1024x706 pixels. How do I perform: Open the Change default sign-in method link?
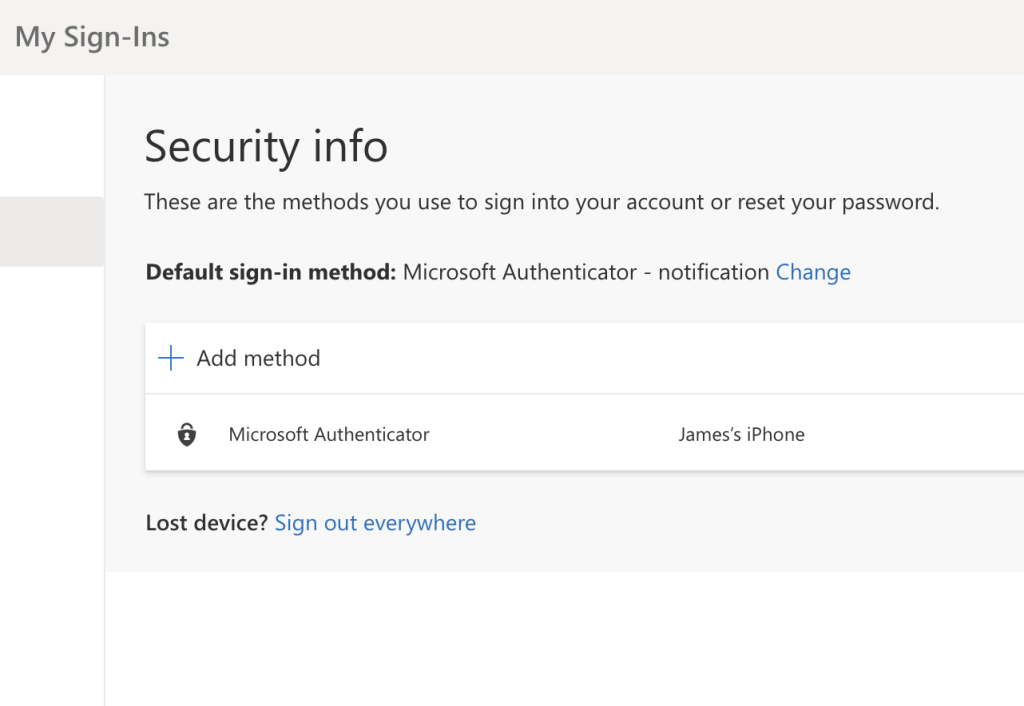(x=813, y=272)
